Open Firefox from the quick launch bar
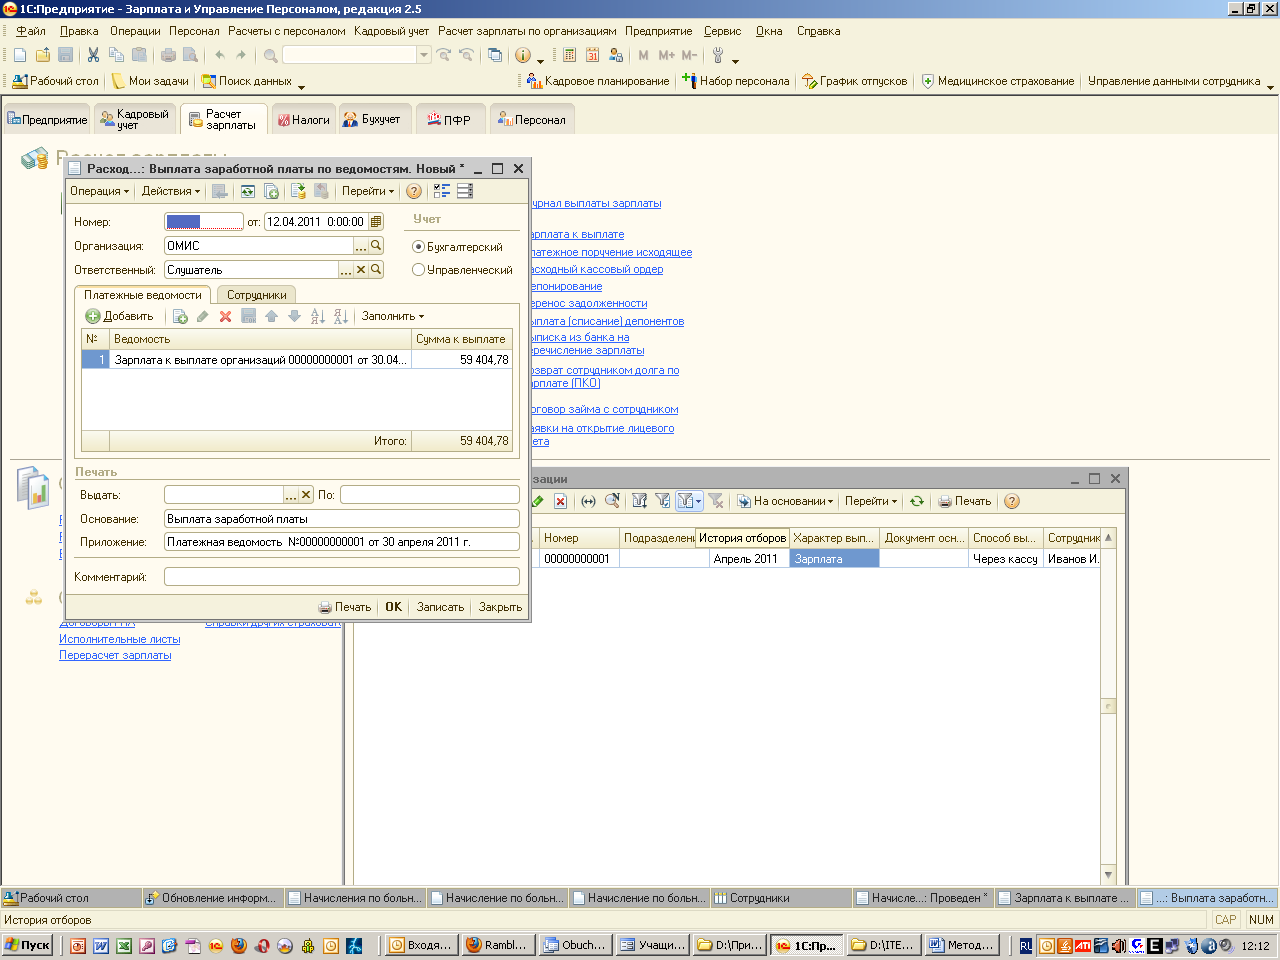 [238, 945]
